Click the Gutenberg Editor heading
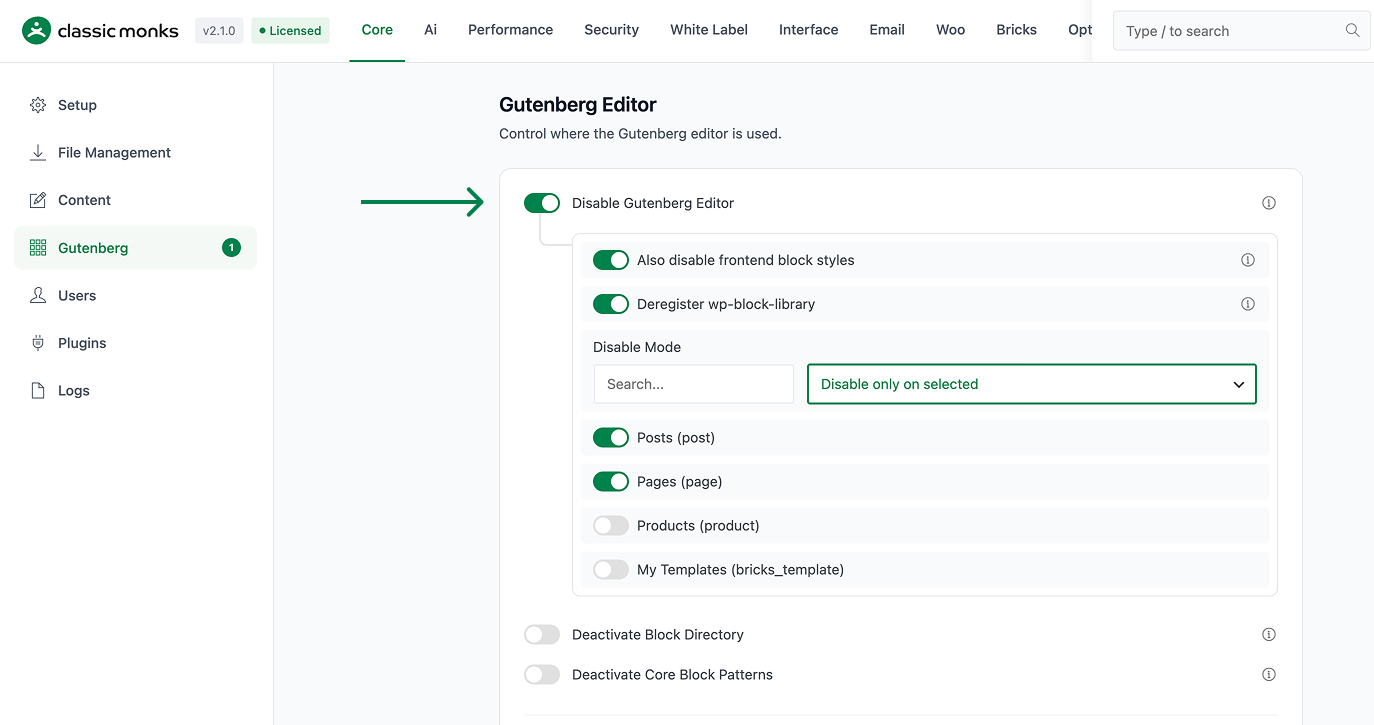 pos(578,105)
